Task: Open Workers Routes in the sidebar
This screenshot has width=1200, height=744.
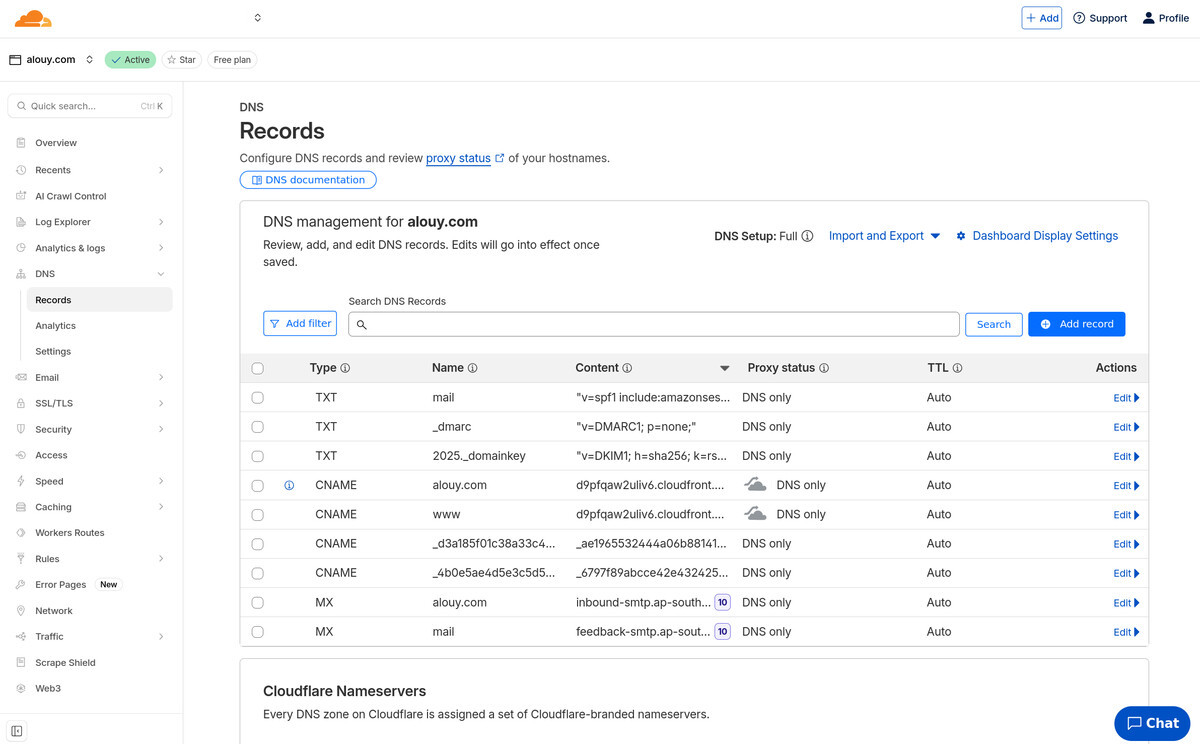Action: point(69,533)
